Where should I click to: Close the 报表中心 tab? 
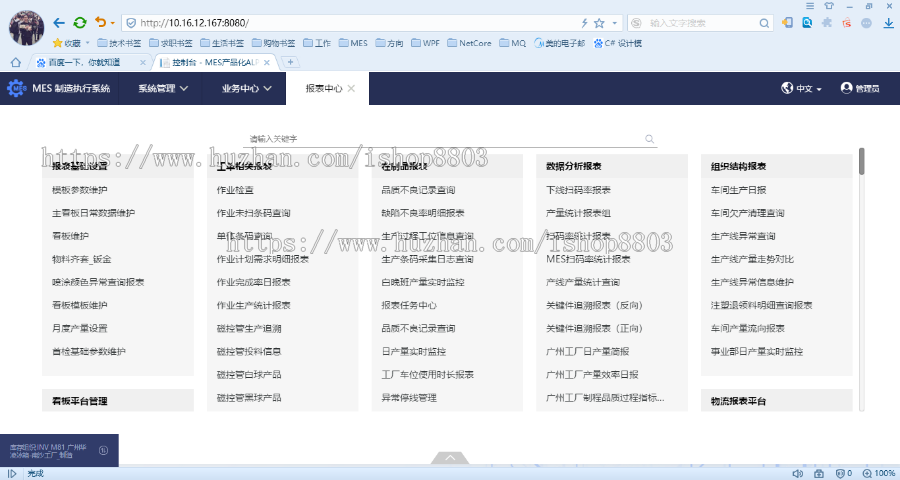[351, 88]
